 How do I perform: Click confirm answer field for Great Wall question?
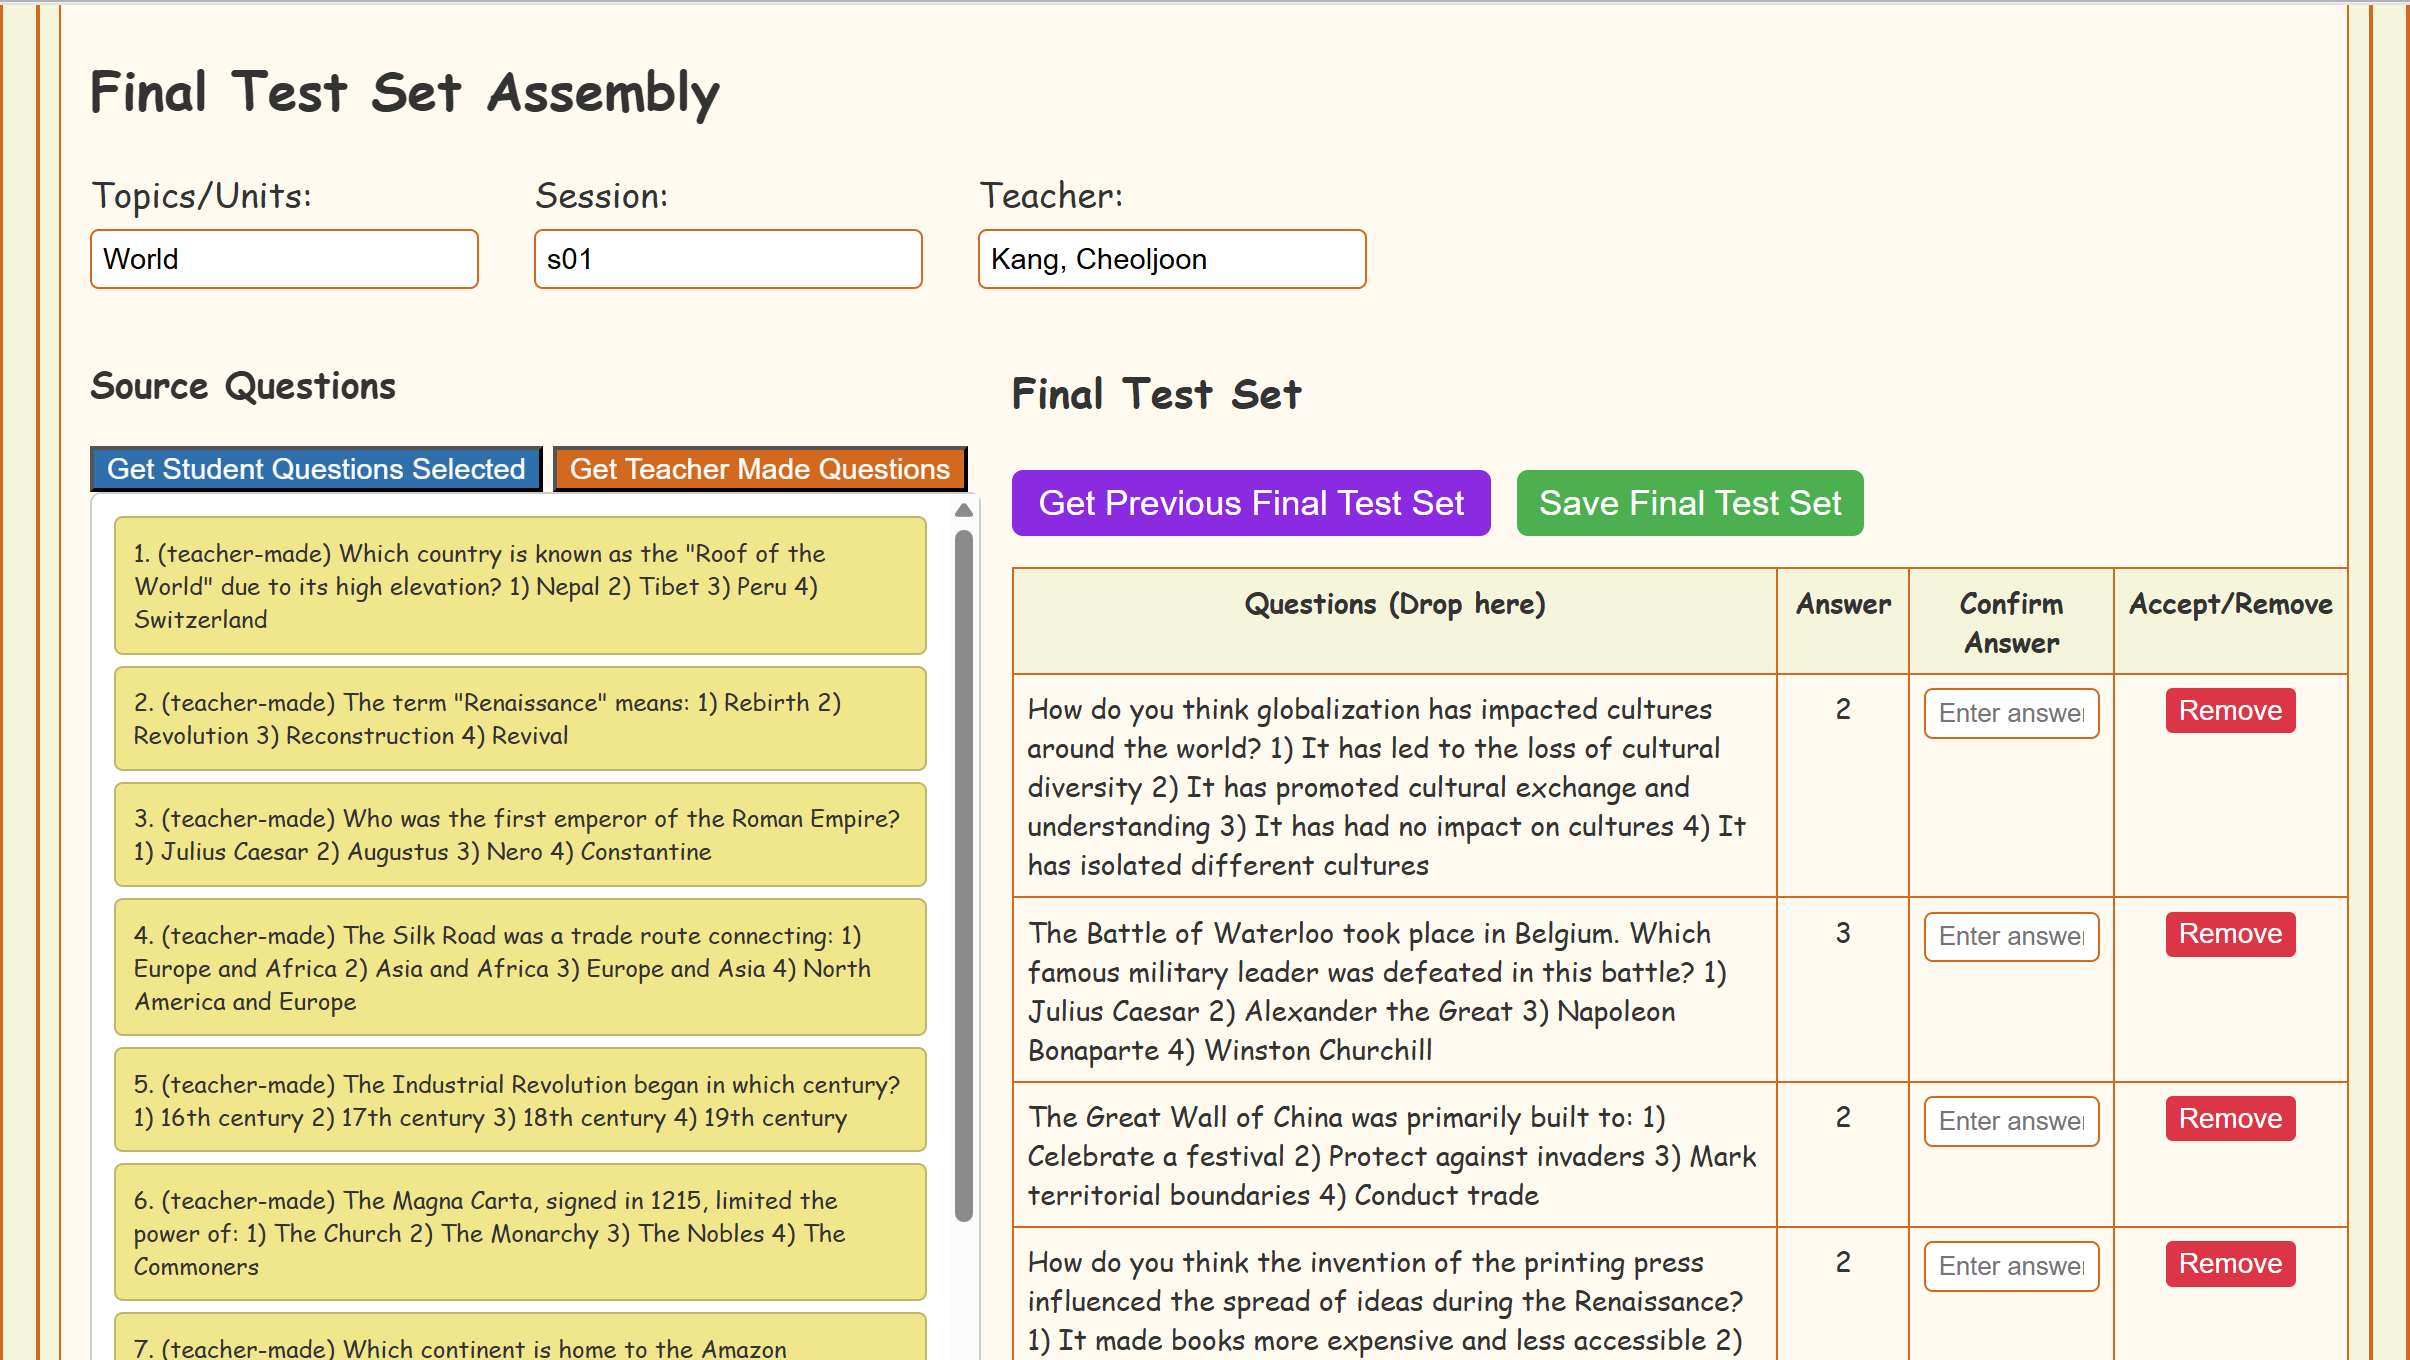click(2011, 1122)
